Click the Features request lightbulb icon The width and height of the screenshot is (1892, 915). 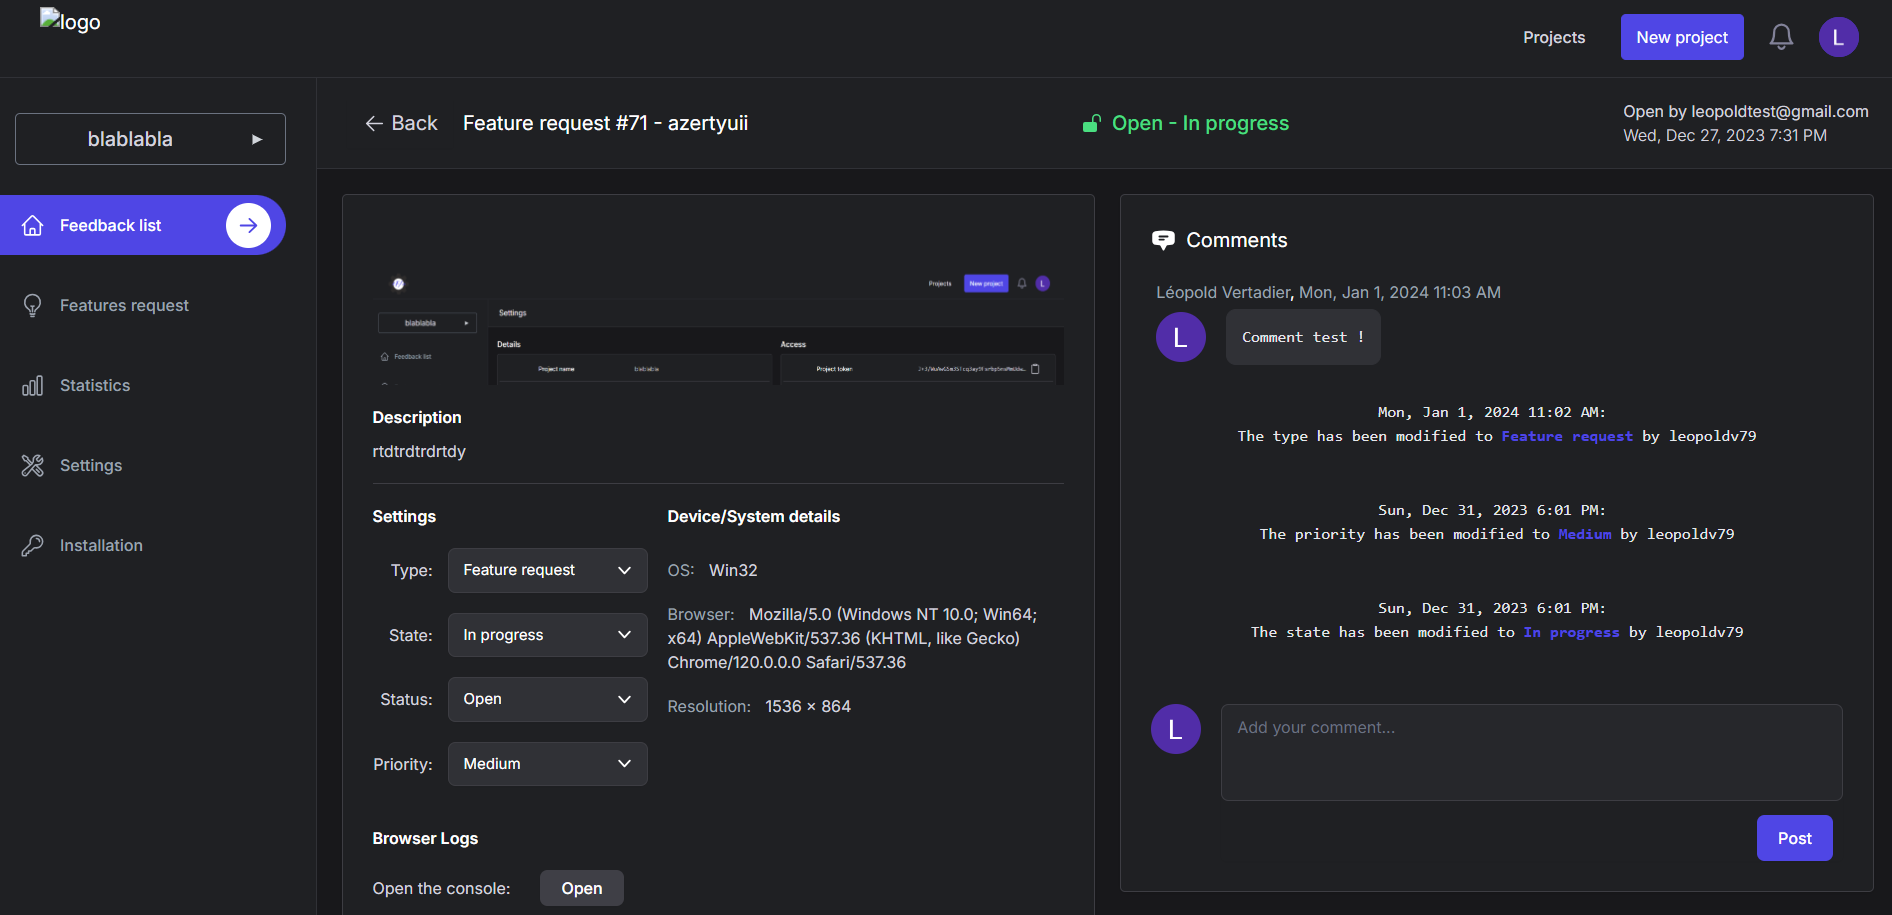click(x=33, y=305)
